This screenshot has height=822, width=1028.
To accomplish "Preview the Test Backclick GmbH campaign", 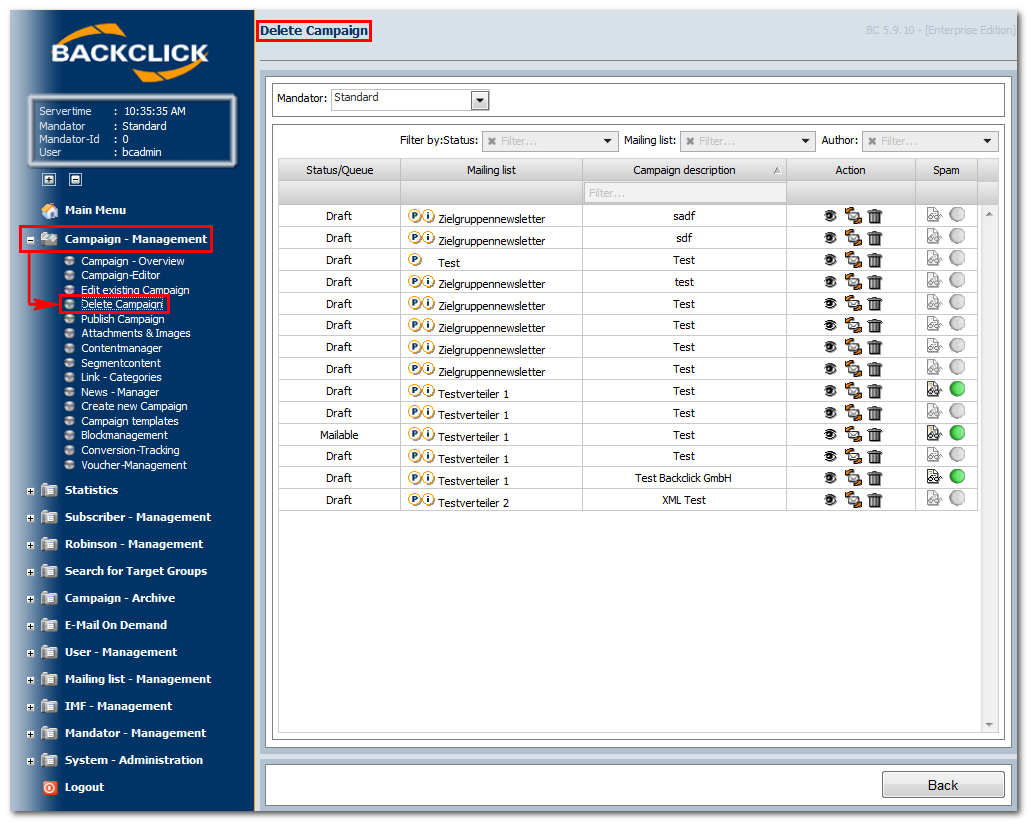I will tap(830, 479).
